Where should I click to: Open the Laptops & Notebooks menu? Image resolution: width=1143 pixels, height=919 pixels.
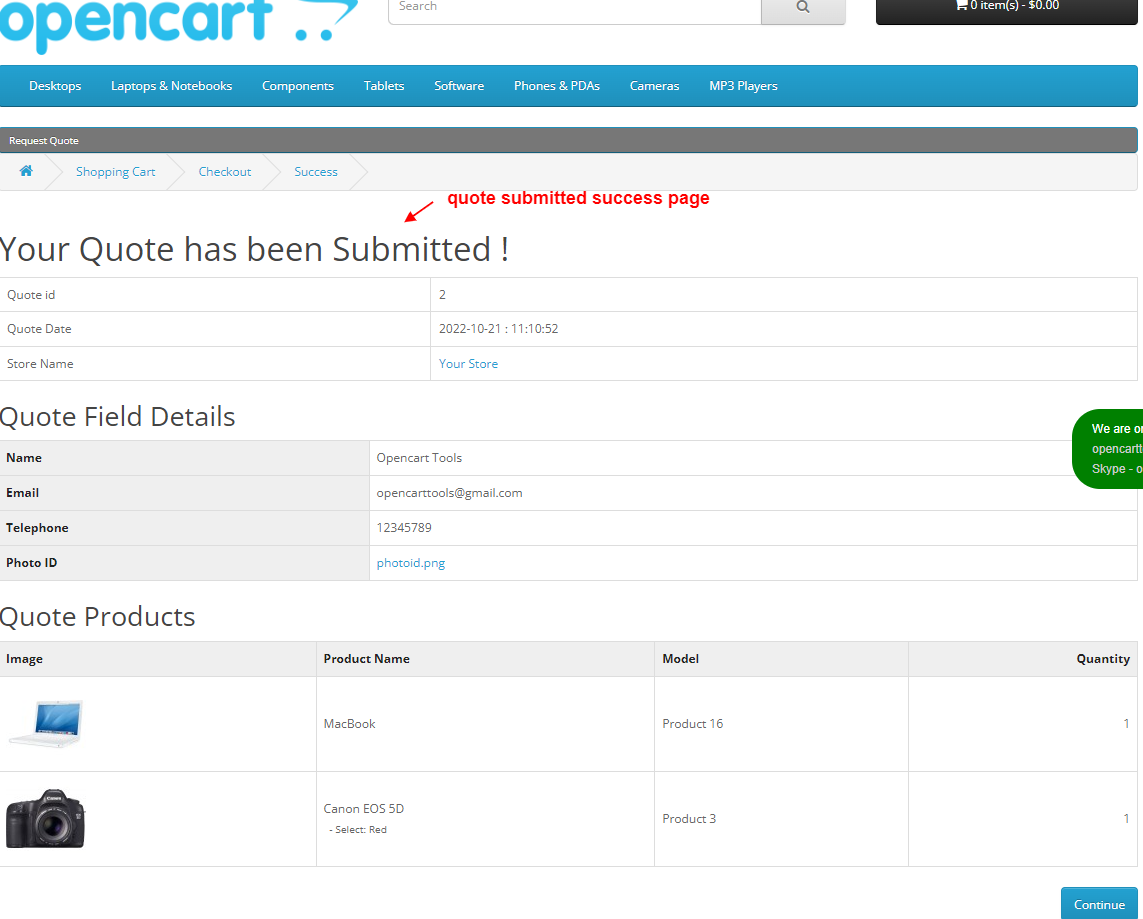[171, 86]
